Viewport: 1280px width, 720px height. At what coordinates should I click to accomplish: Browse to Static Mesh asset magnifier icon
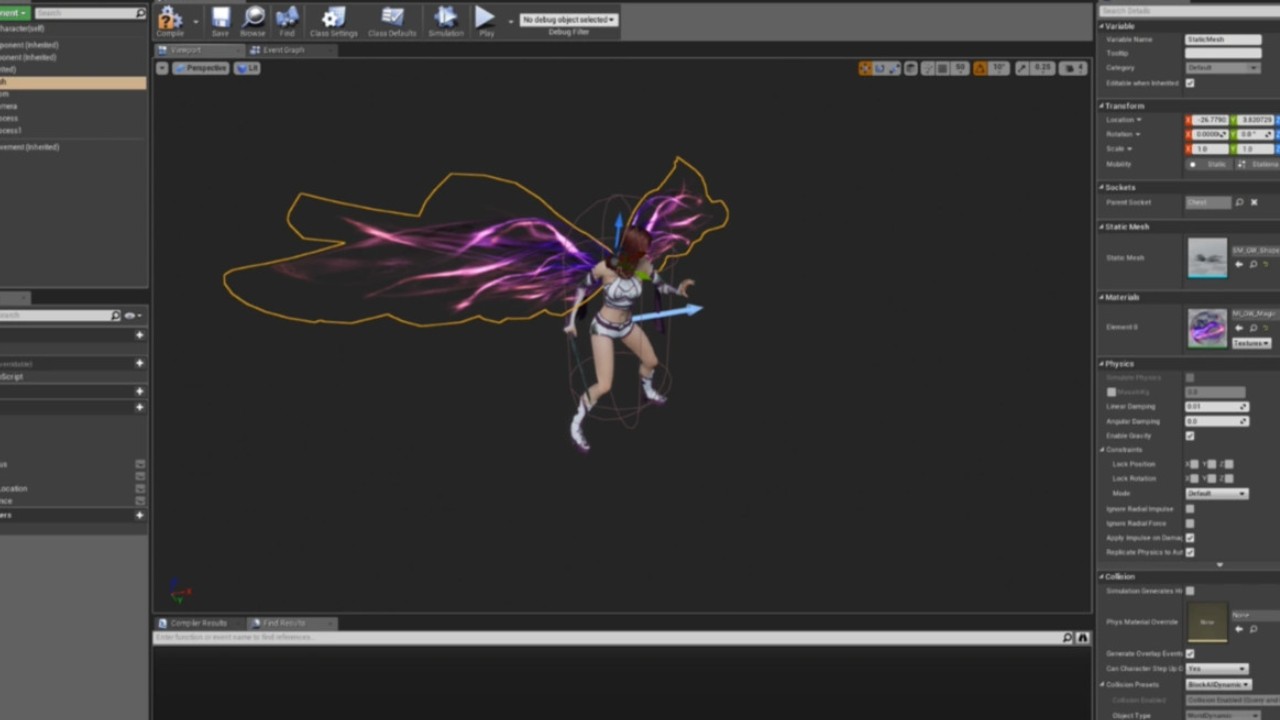pyautogui.click(x=1253, y=264)
